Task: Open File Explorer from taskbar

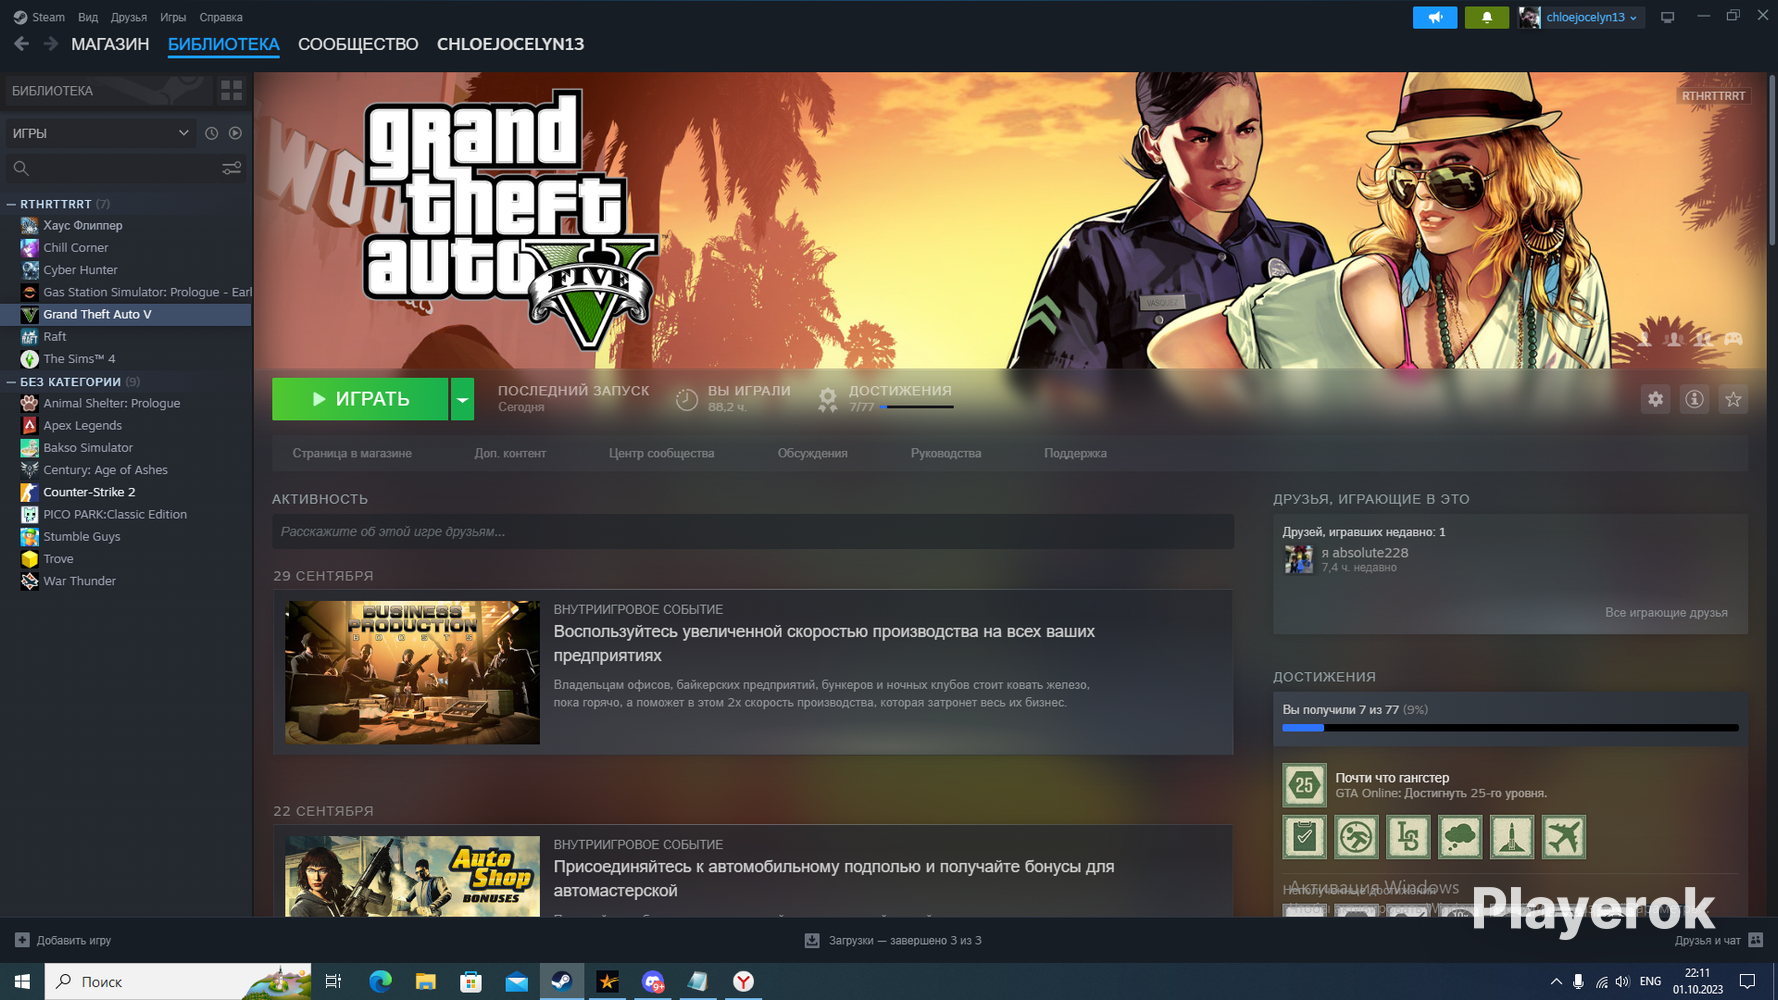Action: pyautogui.click(x=425, y=982)
